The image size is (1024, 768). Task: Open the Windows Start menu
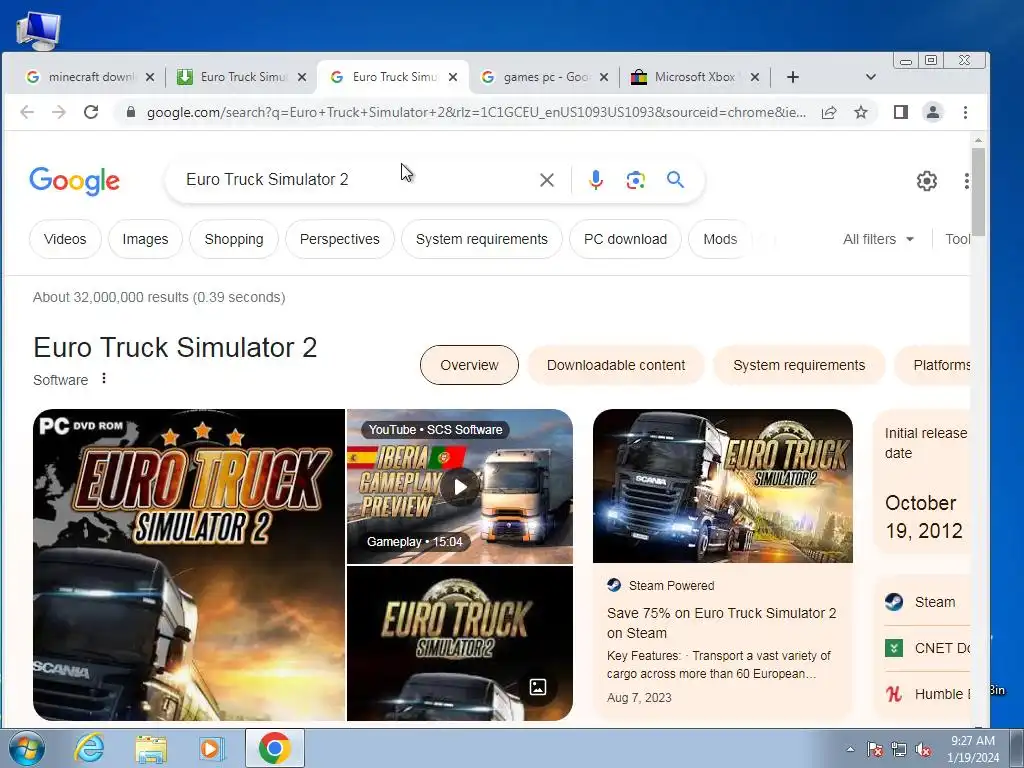(26, 748)
